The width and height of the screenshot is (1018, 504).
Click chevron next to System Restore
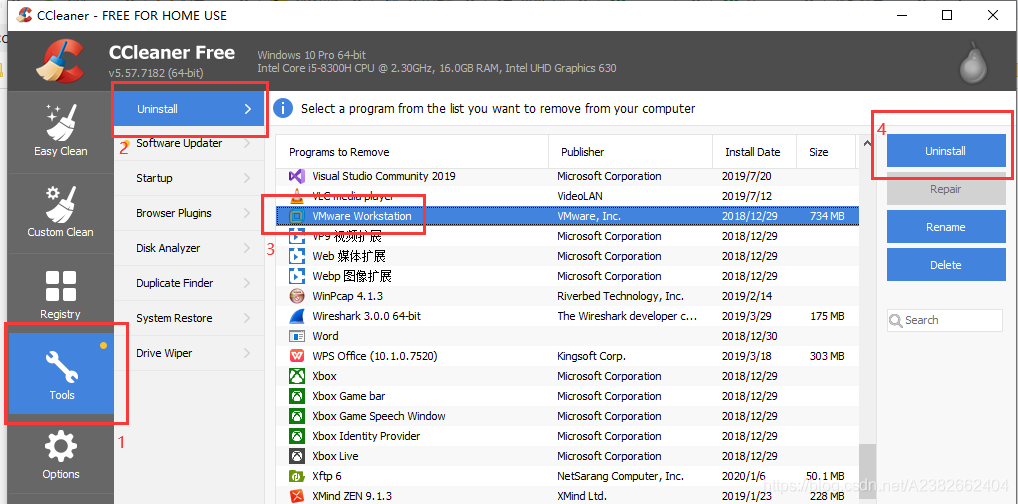(247, 318)
